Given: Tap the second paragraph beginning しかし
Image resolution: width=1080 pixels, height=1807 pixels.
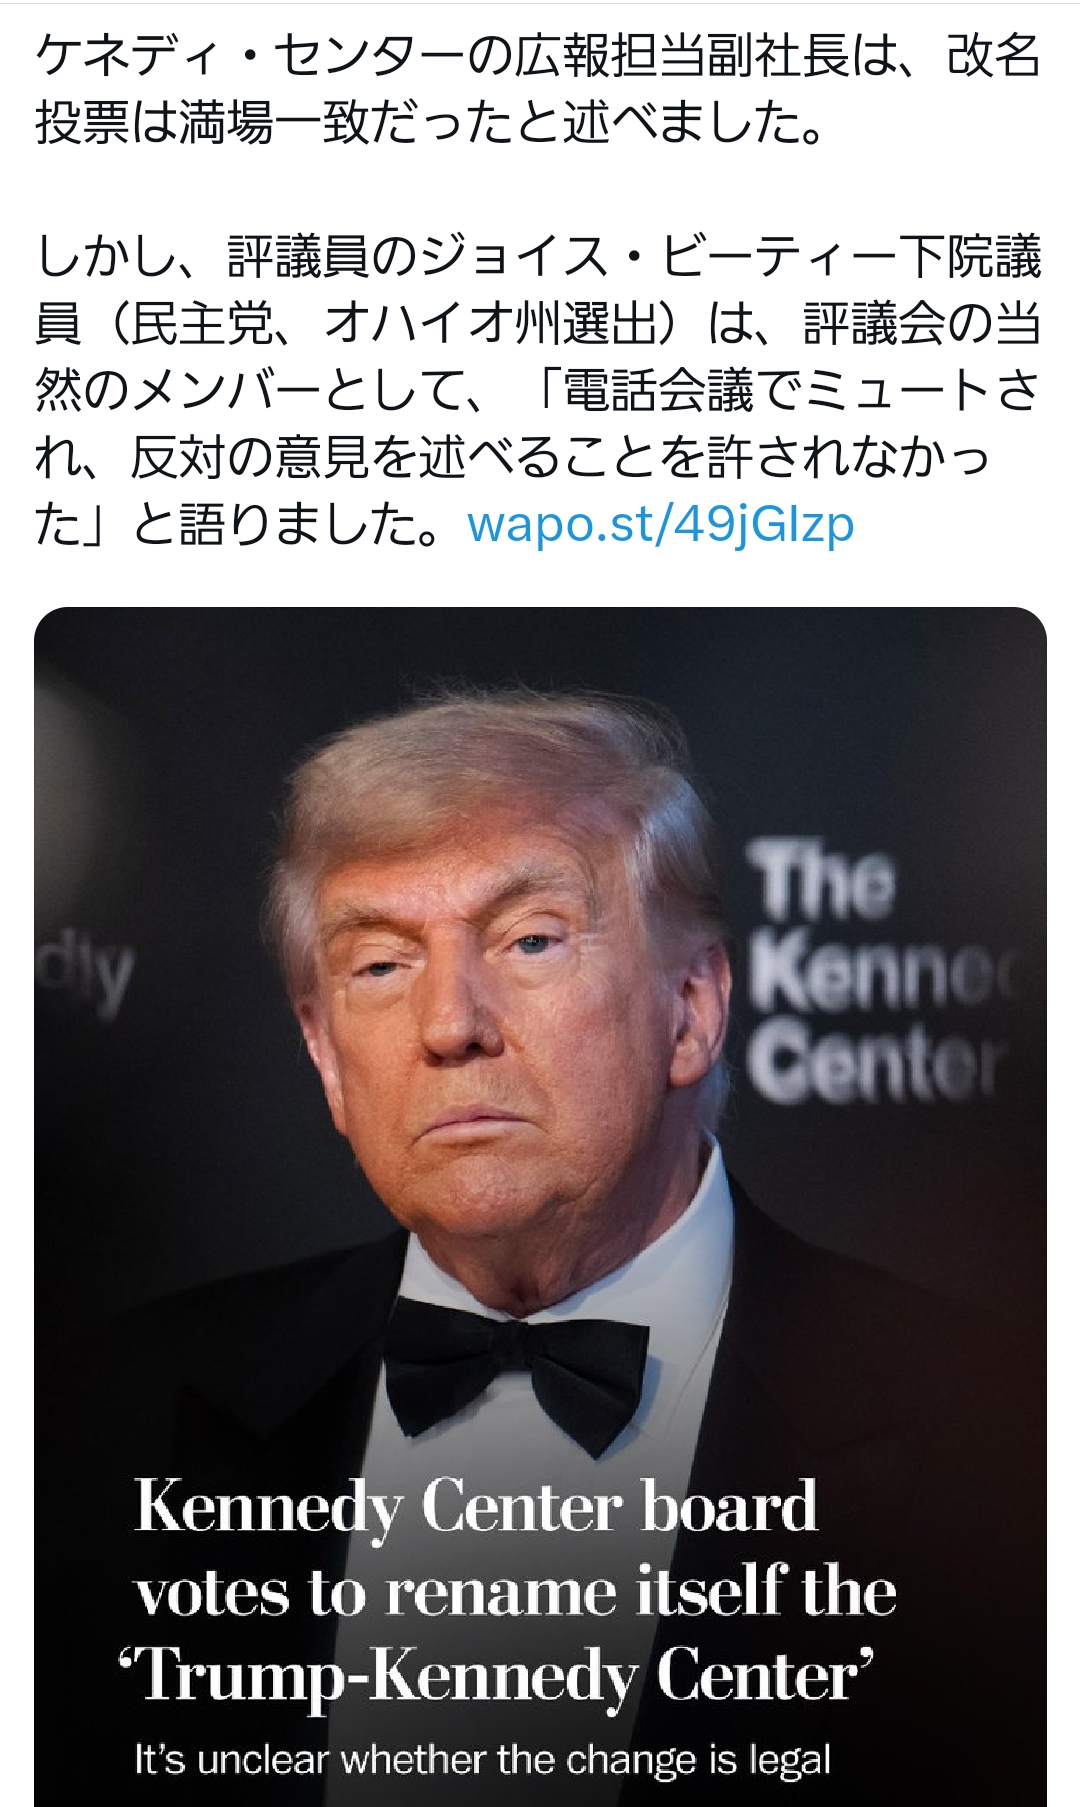Looking at the screenshot, I should [540, 390].
